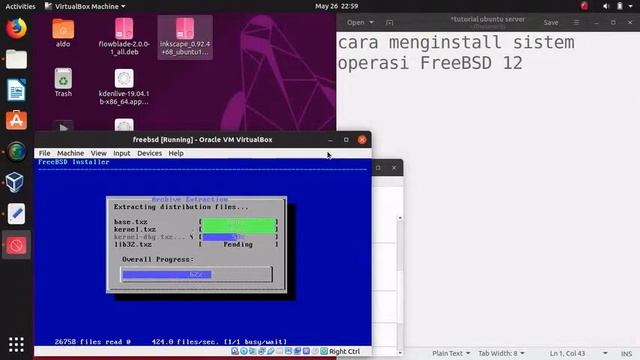Click the green globe dock icon
The image size is (640, 360).
click(16, 151)
